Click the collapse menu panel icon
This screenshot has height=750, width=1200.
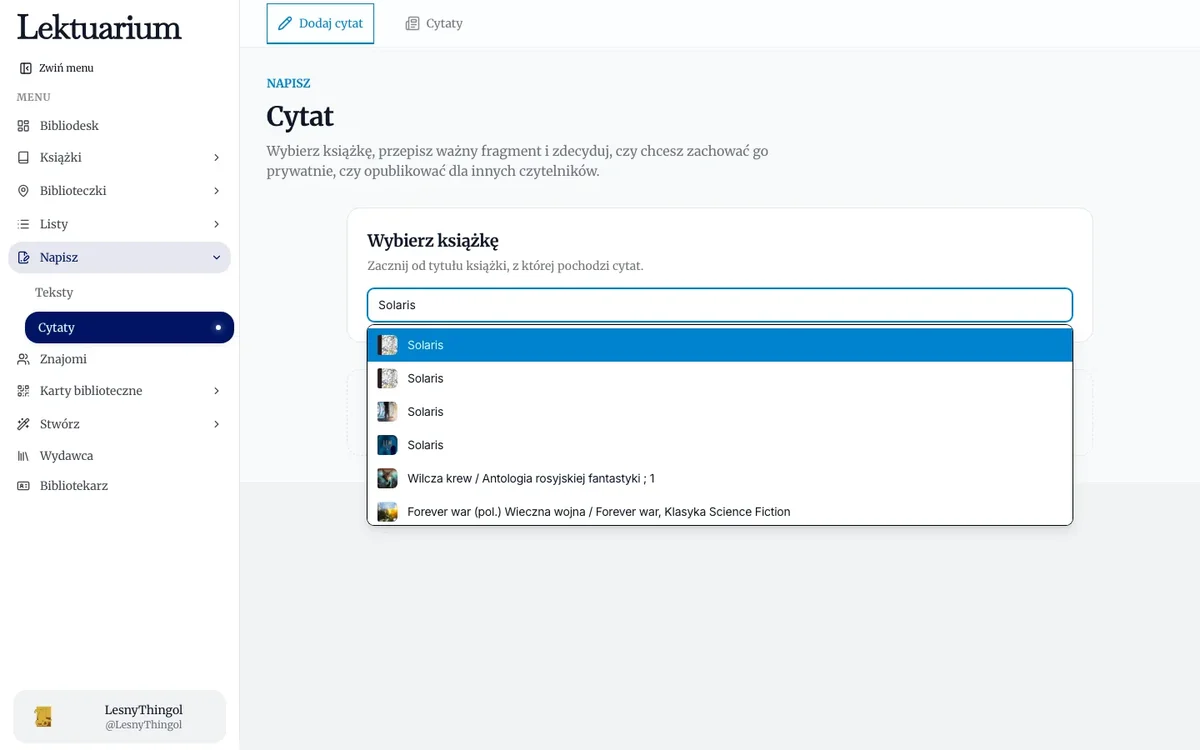[x=26, y=68]
